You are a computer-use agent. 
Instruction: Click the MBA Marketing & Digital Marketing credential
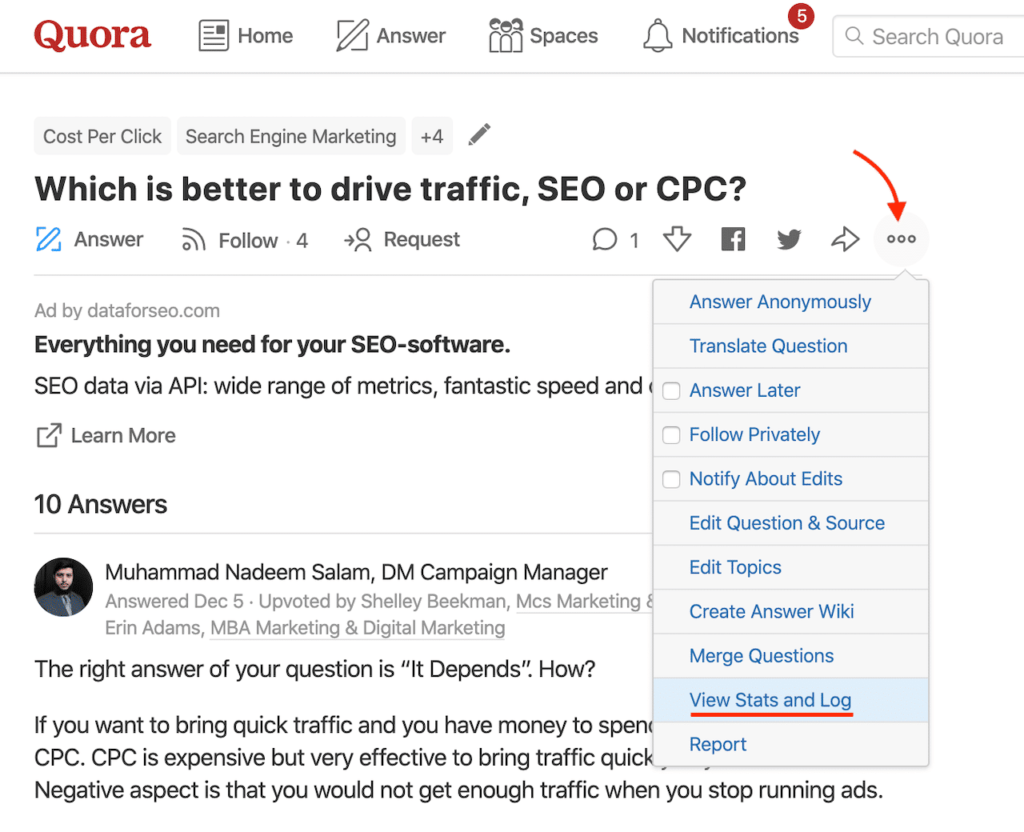pyautogui.click(x=358, y=628)
